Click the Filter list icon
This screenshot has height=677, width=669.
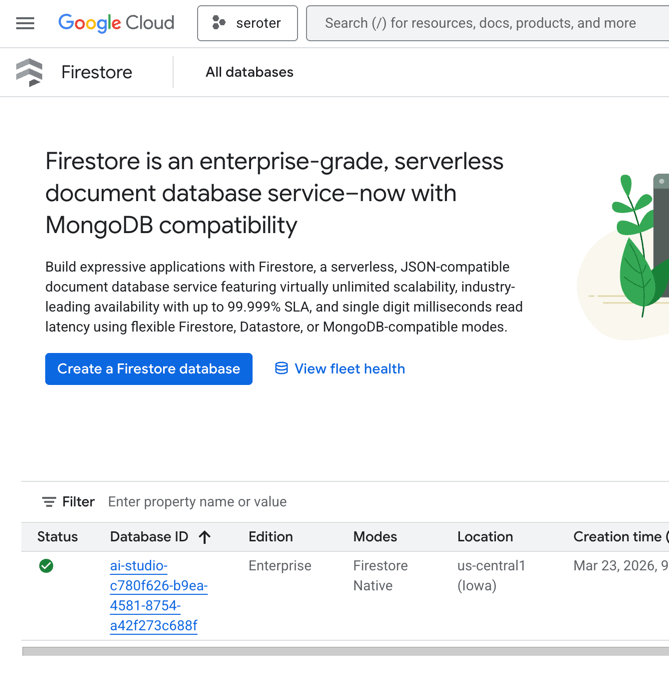(49, 502)
